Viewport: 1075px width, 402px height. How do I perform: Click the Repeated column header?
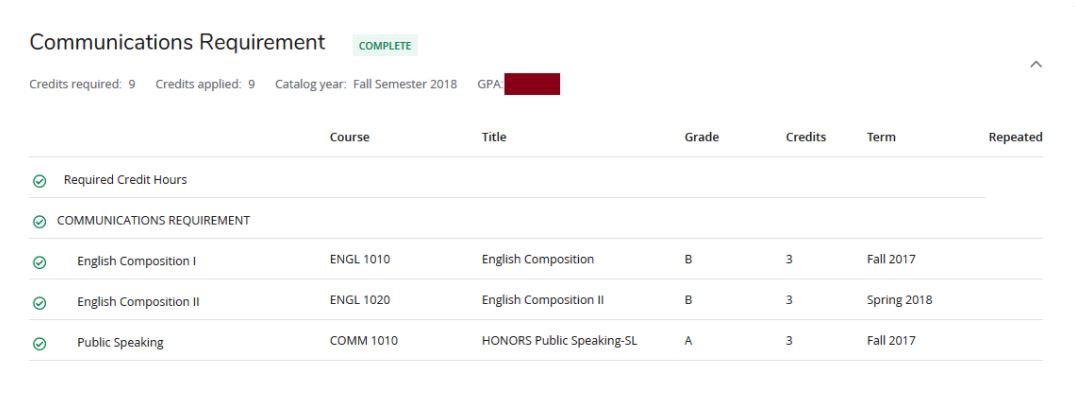[1015, 138]
